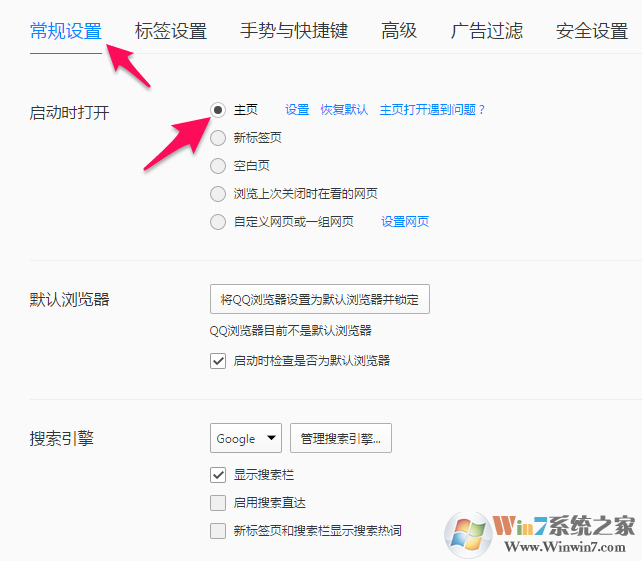642x561 pixels.
Task: Open the 主页打开遇到问题？ help link
Action: 432,110
